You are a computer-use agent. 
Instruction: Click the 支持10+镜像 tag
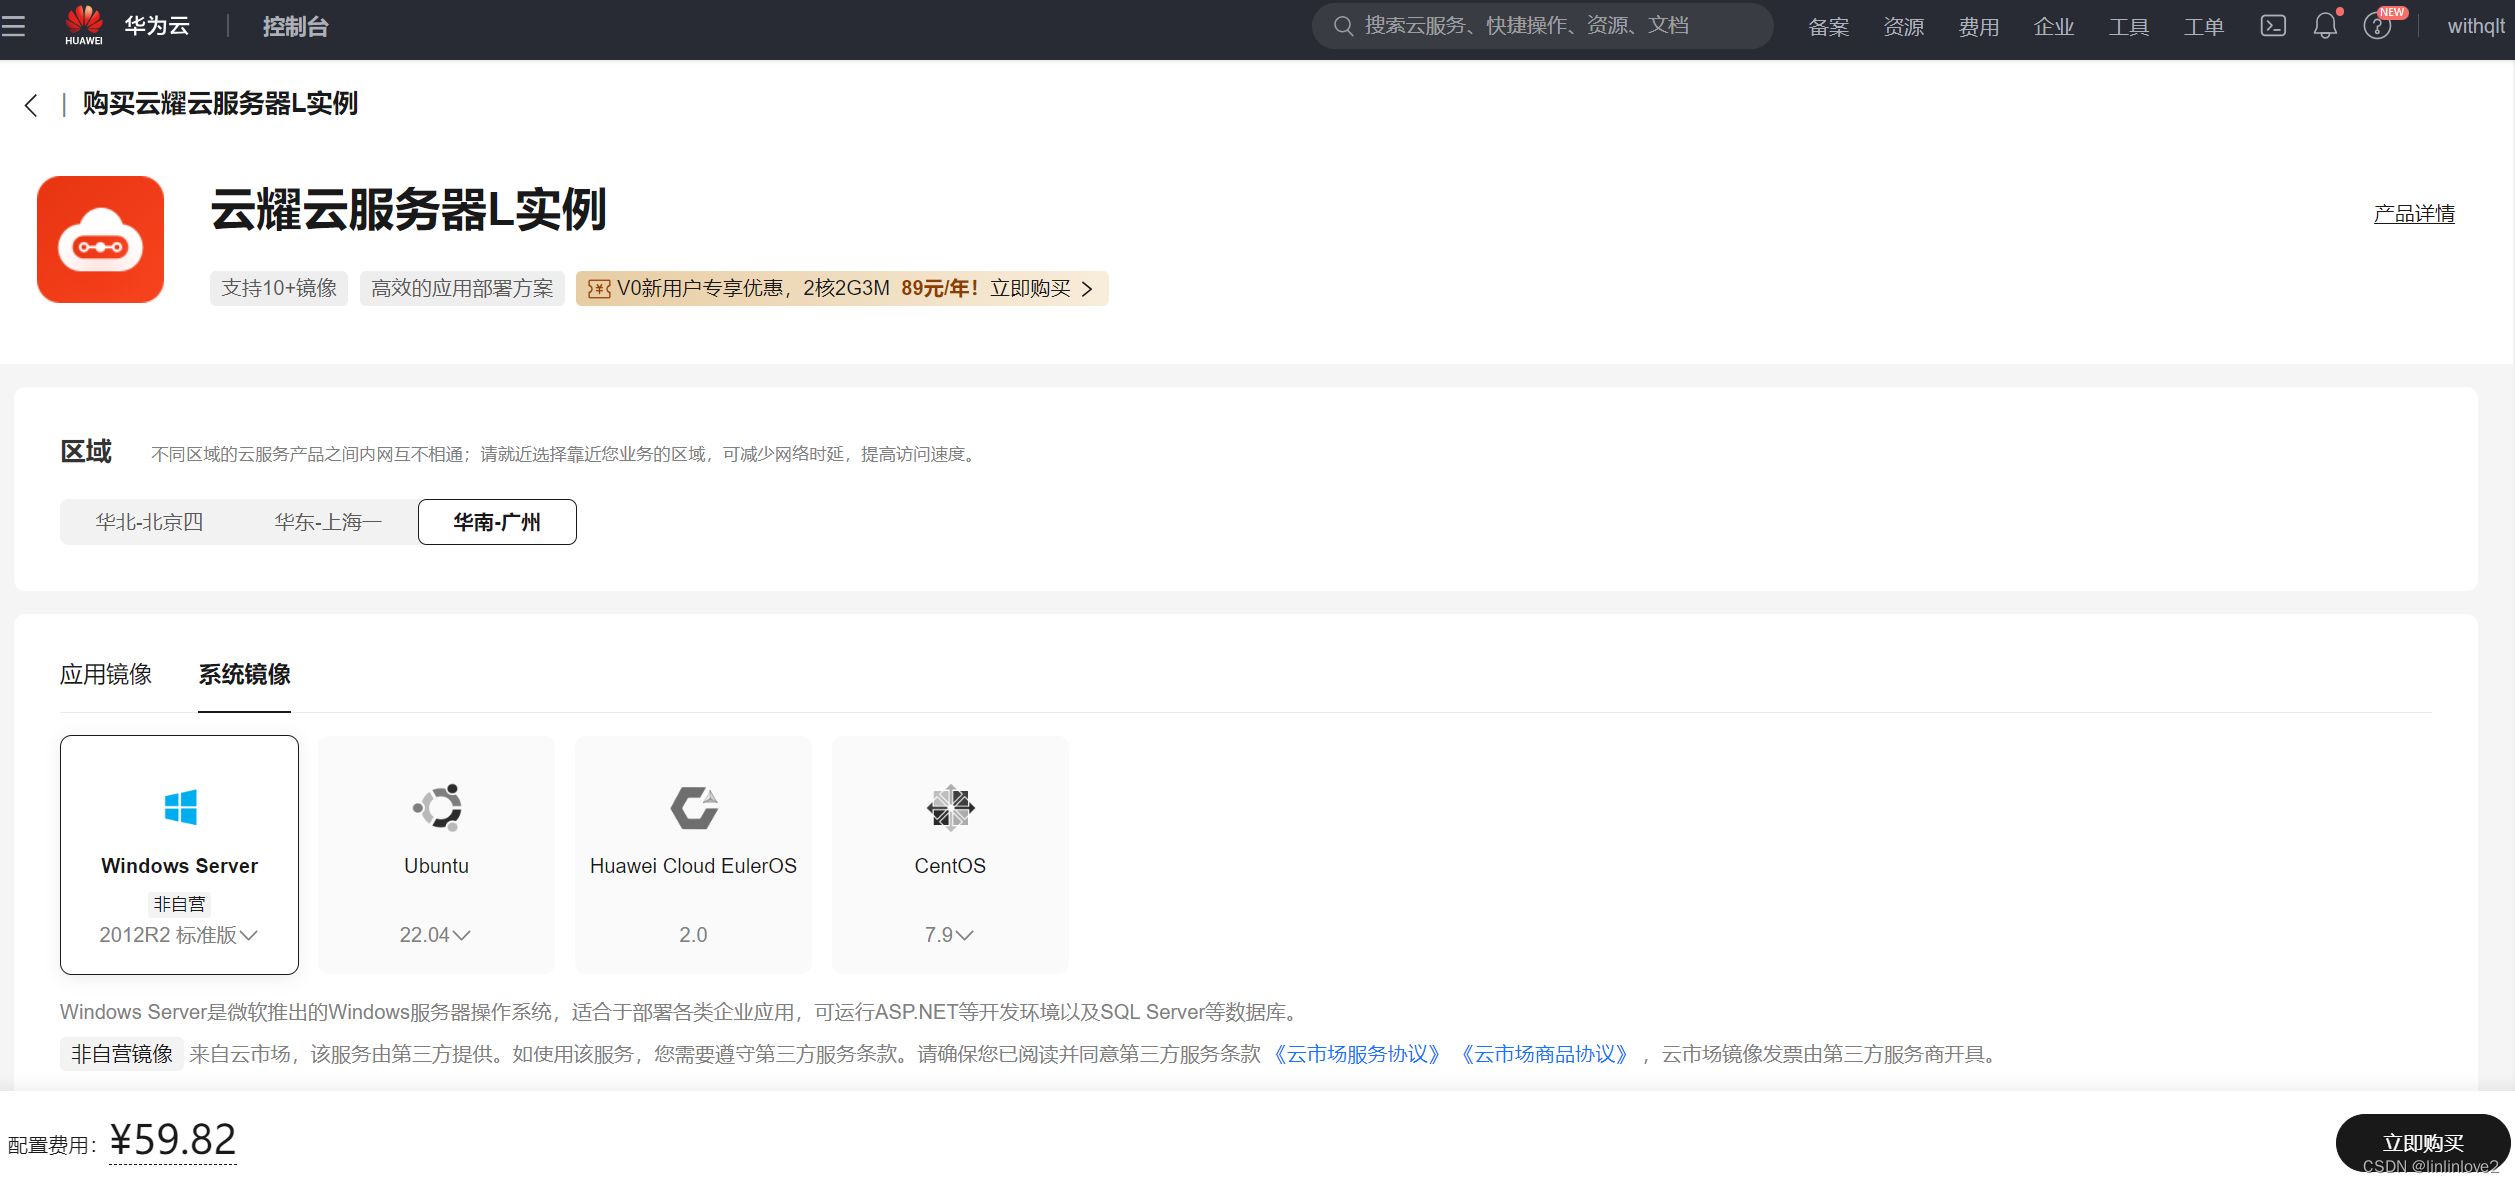coord(279,289)
